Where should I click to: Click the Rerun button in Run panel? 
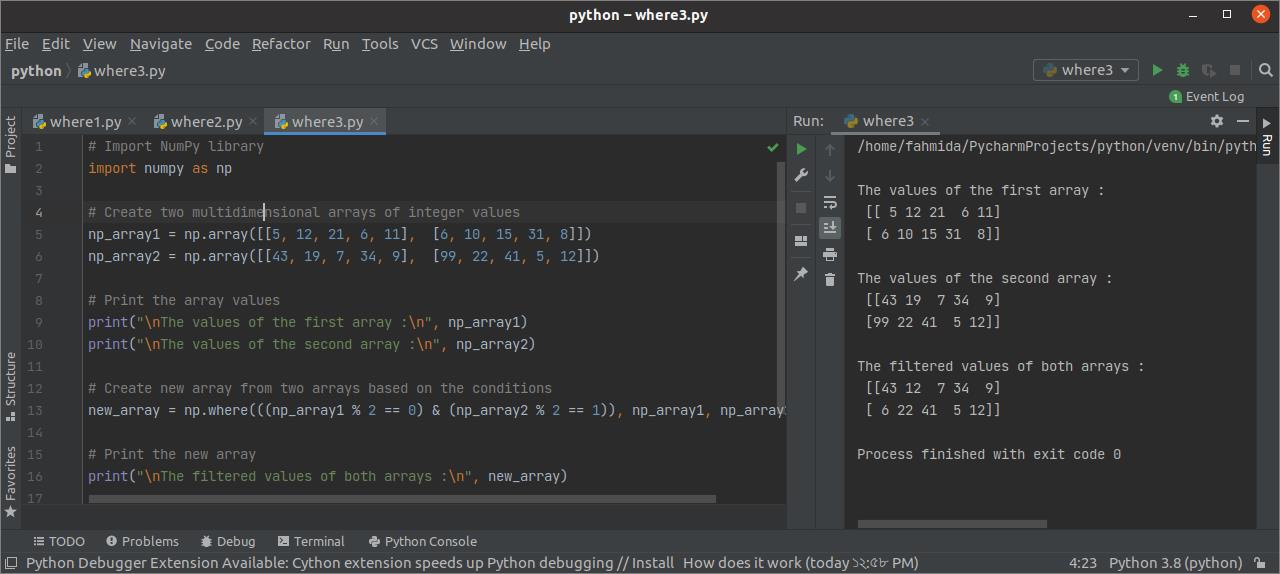point(801,149)
